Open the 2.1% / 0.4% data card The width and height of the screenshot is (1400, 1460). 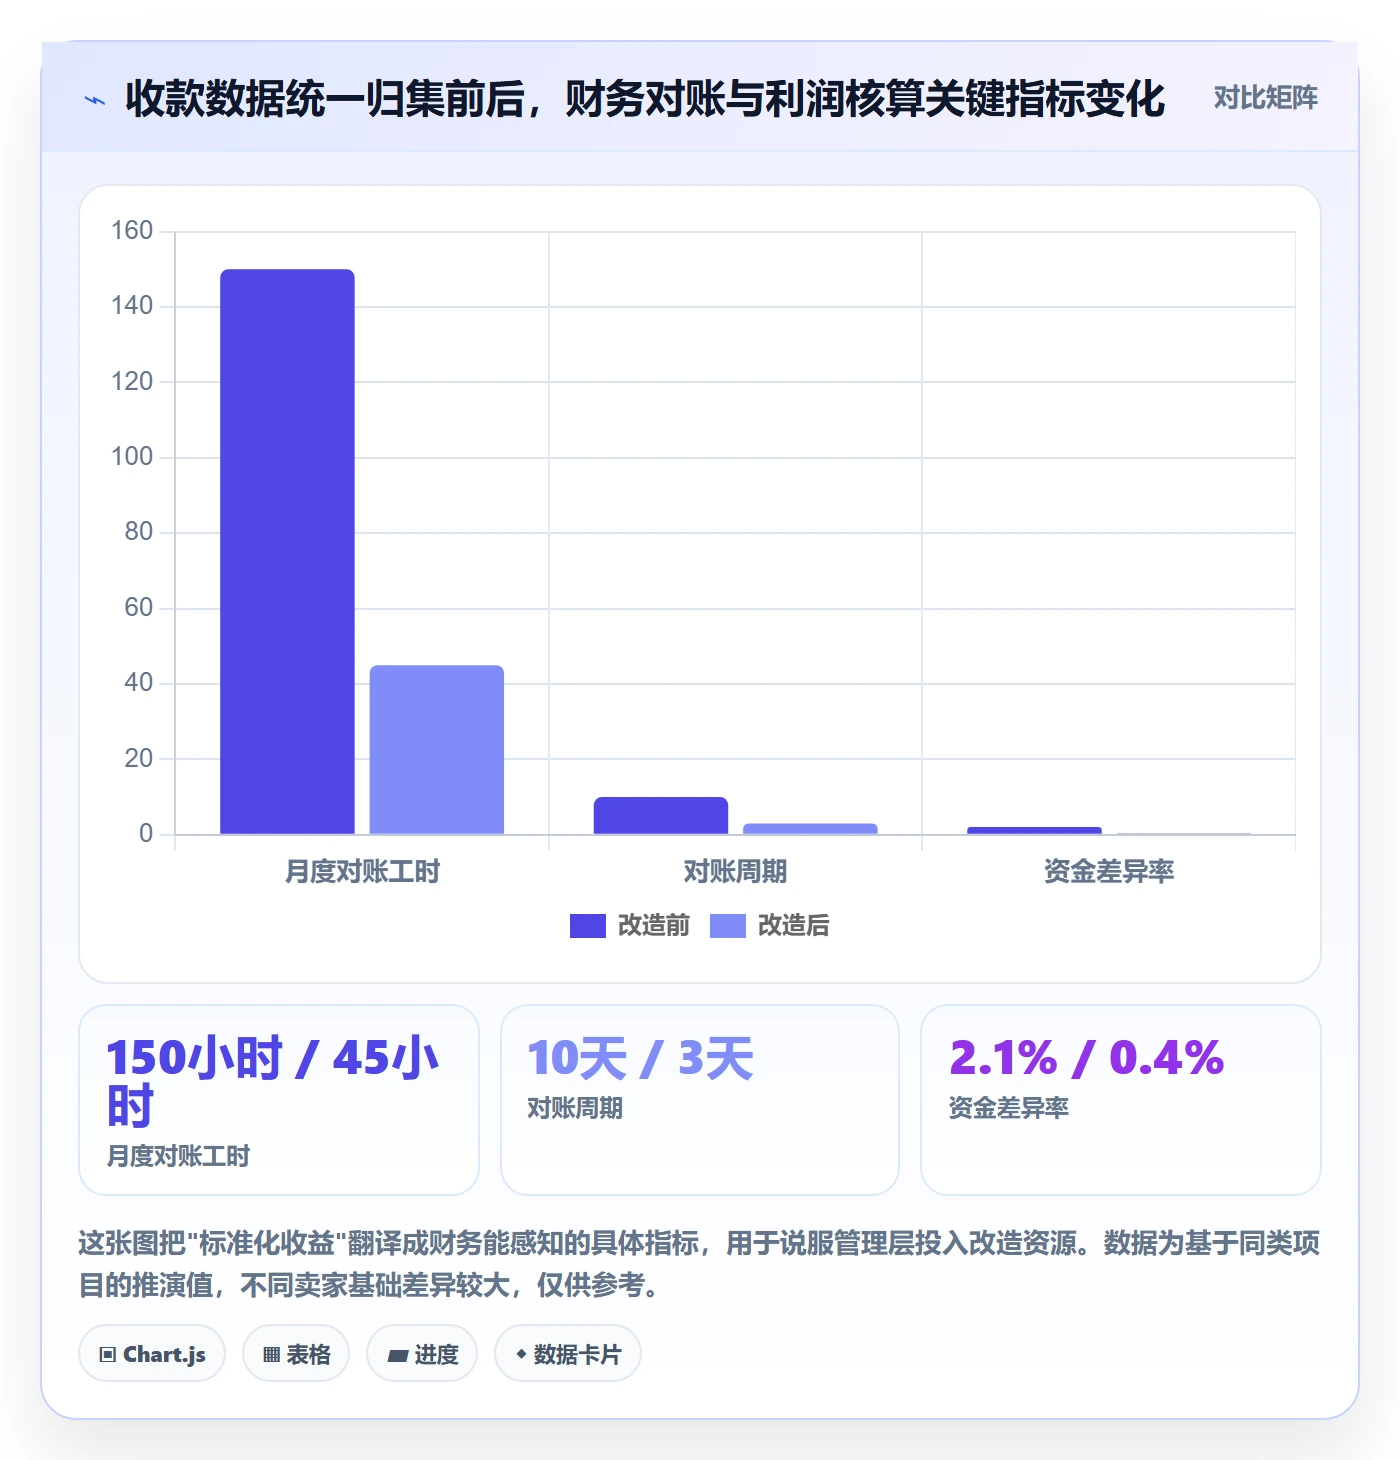(x=1121, y=1100)
